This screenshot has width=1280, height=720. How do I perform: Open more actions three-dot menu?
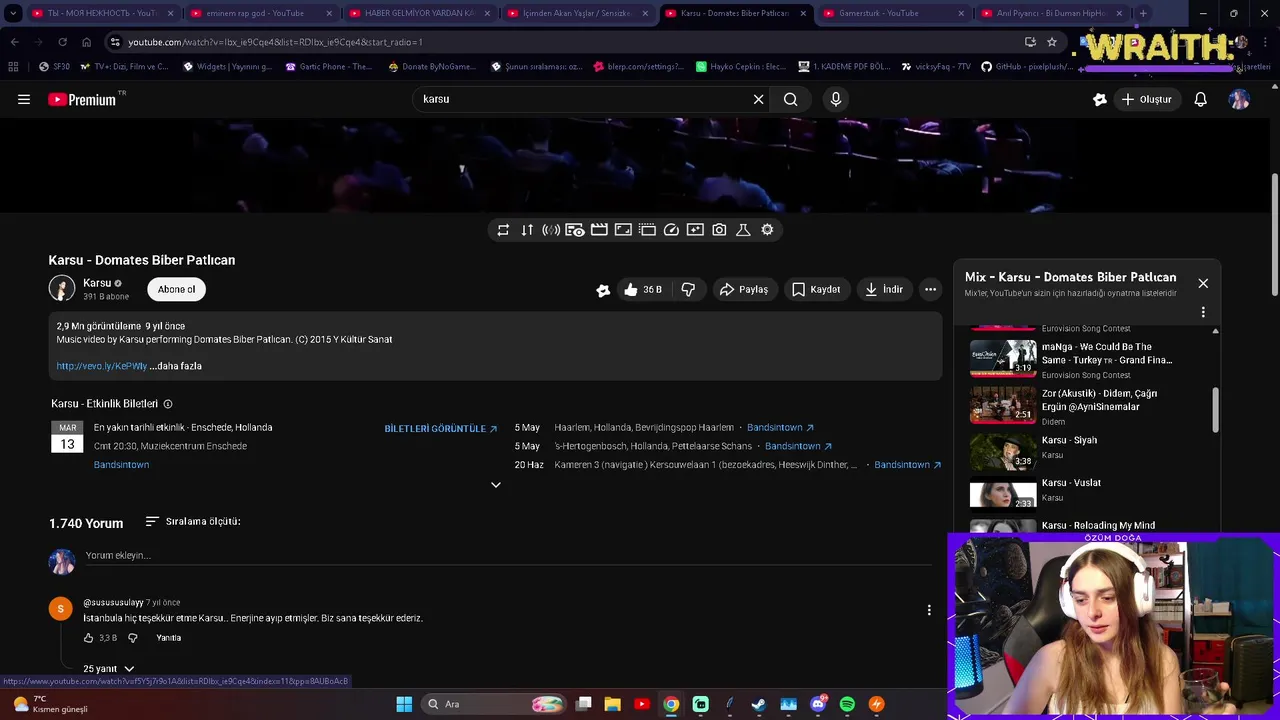(x=930, y=289)
